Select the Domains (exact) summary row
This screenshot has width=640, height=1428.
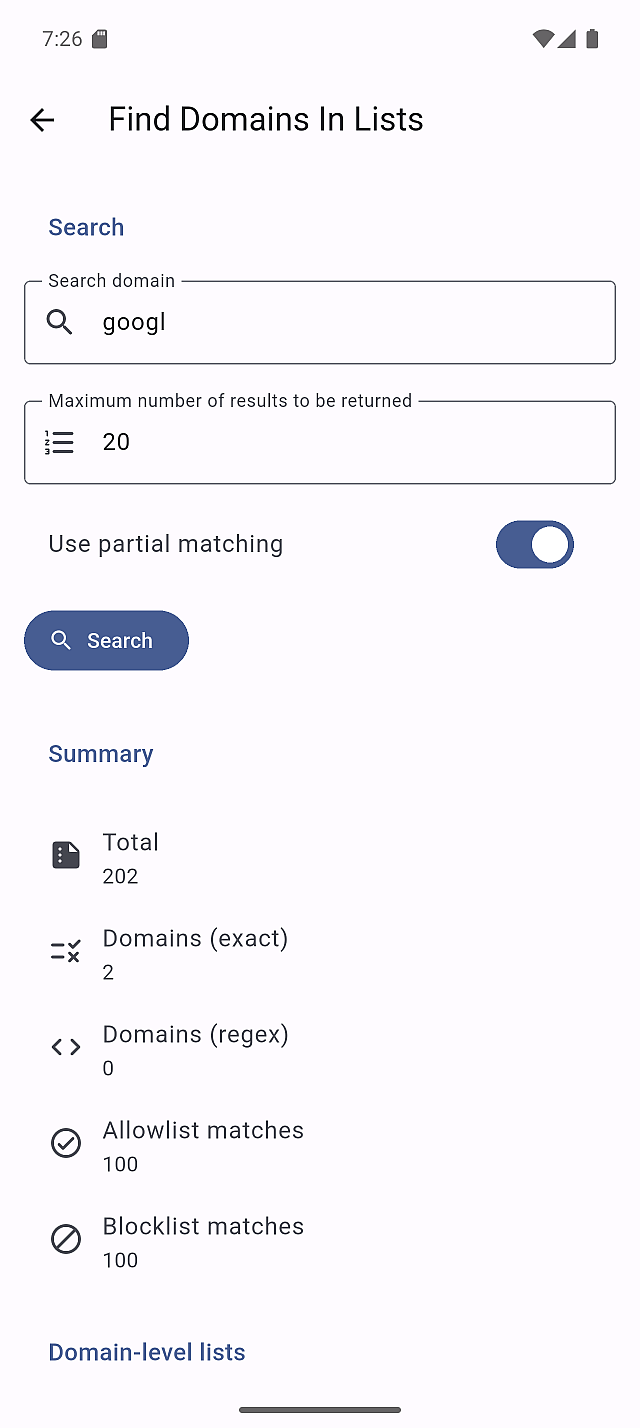click(x=320, y=954)
